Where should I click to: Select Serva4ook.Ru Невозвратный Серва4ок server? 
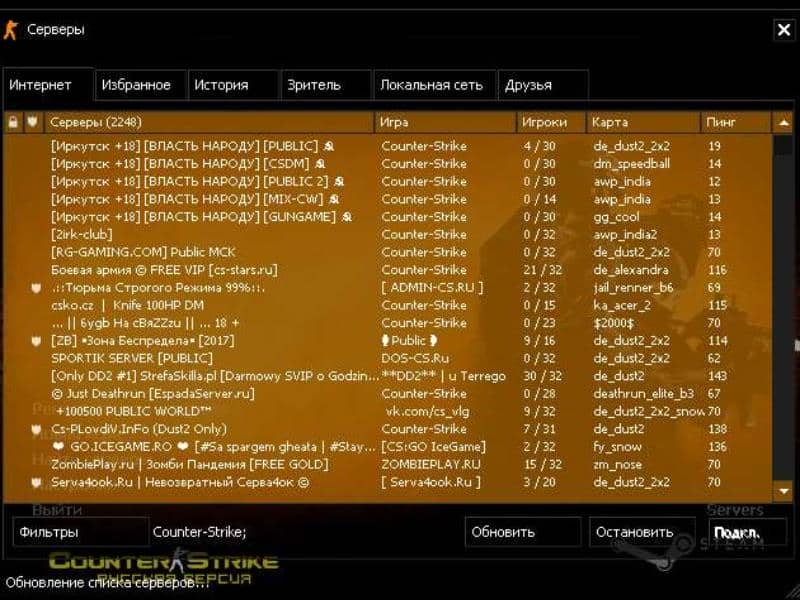point(388,482)
